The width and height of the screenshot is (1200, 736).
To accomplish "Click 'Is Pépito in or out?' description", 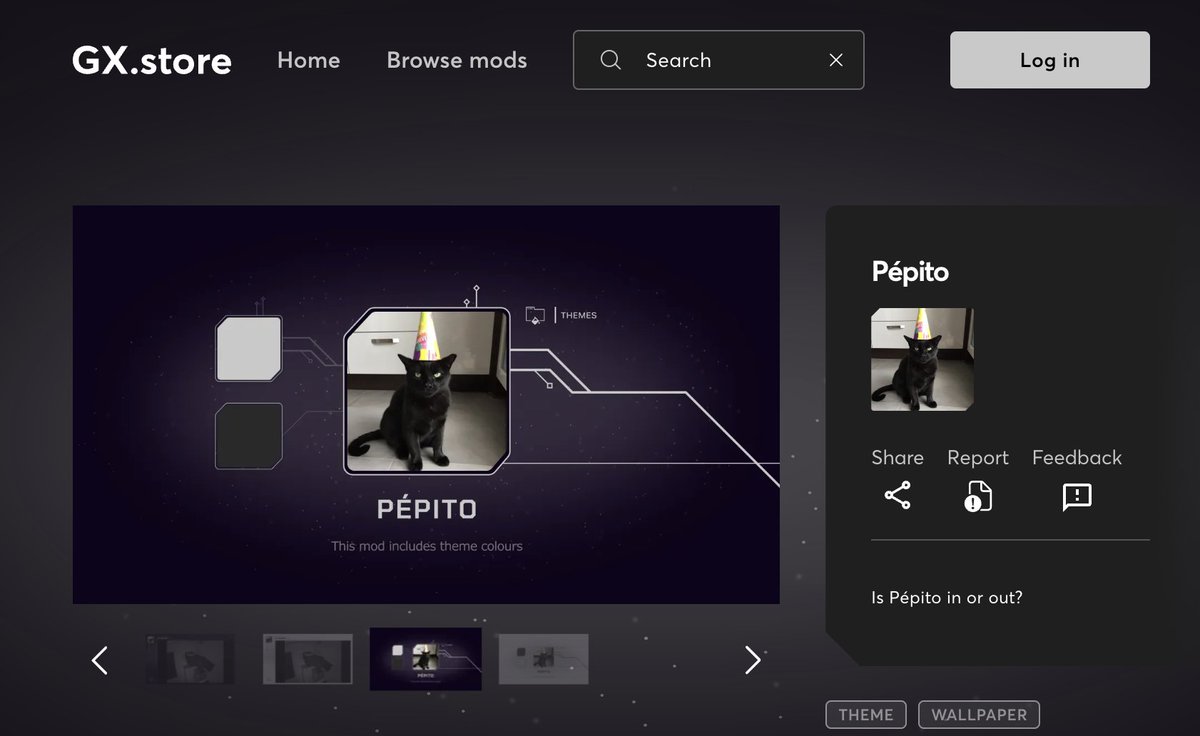I will 947,598.
